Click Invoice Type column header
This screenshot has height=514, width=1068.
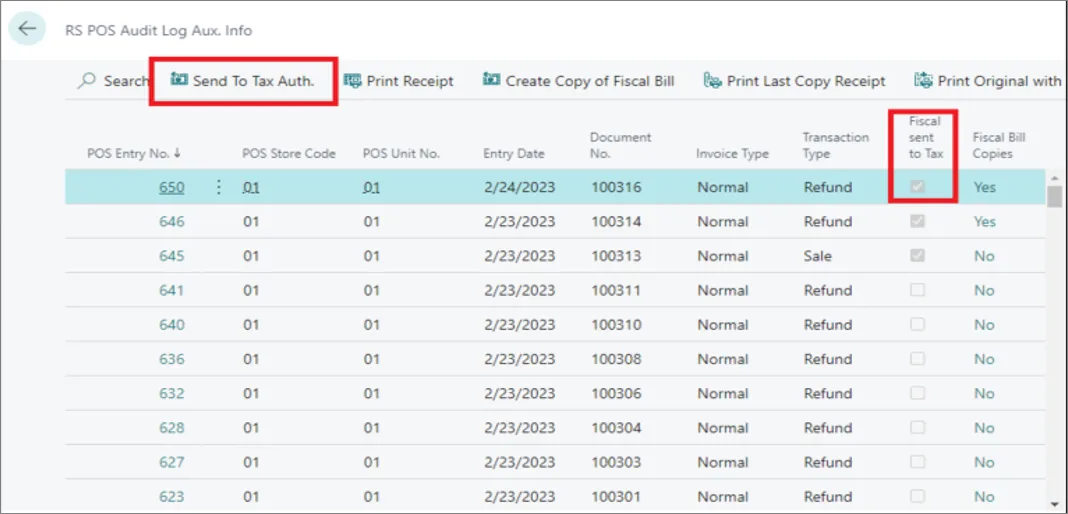tap(732, 154)
